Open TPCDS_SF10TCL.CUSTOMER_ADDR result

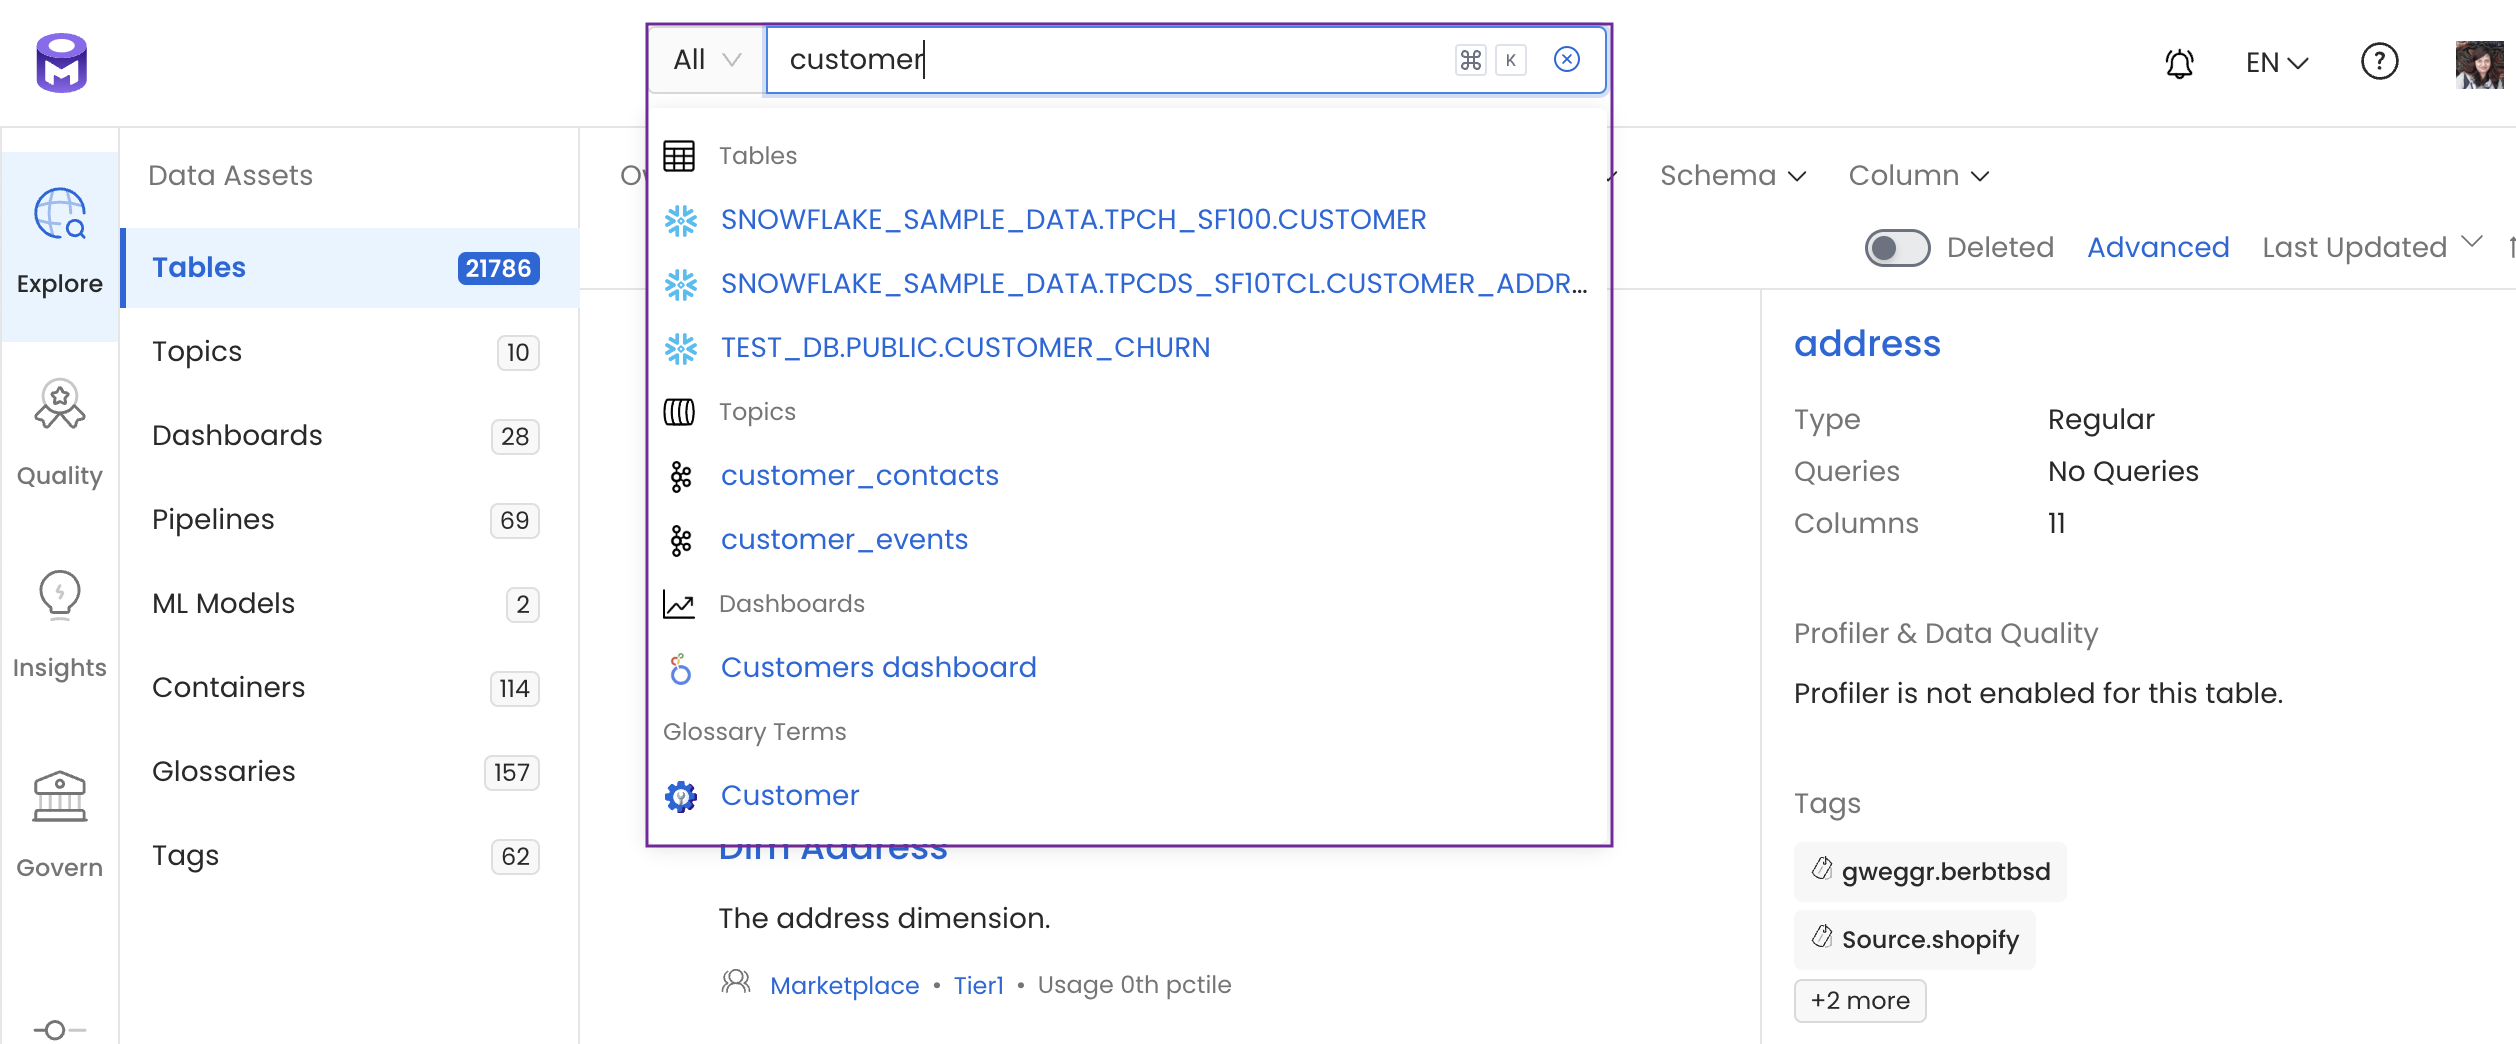1154,284
